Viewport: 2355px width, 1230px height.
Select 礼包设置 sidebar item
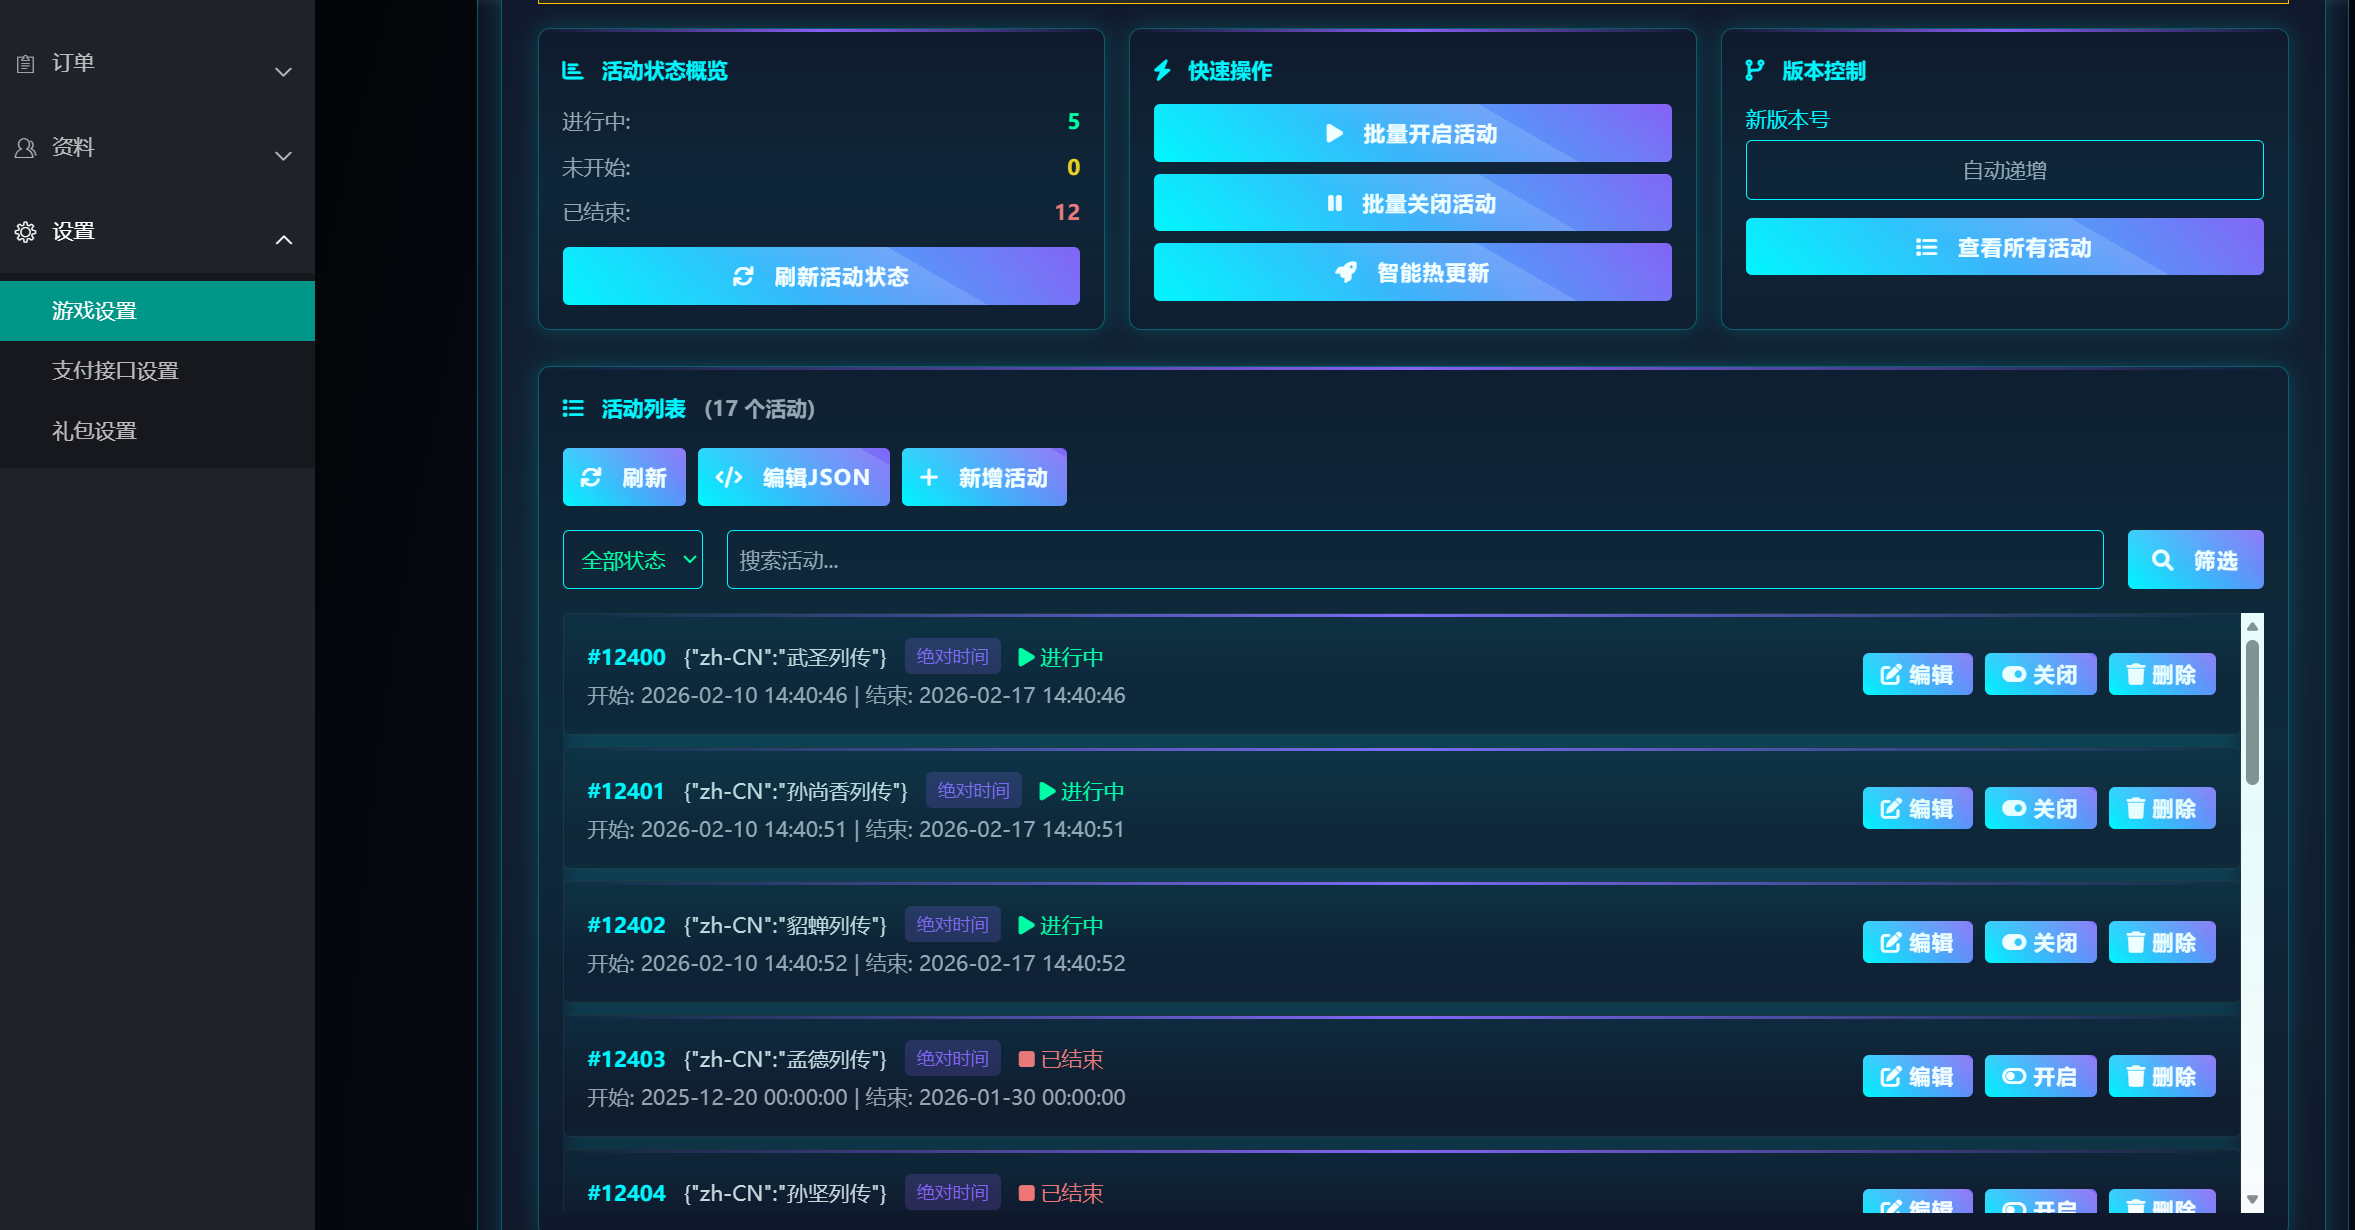pos(94,431)
